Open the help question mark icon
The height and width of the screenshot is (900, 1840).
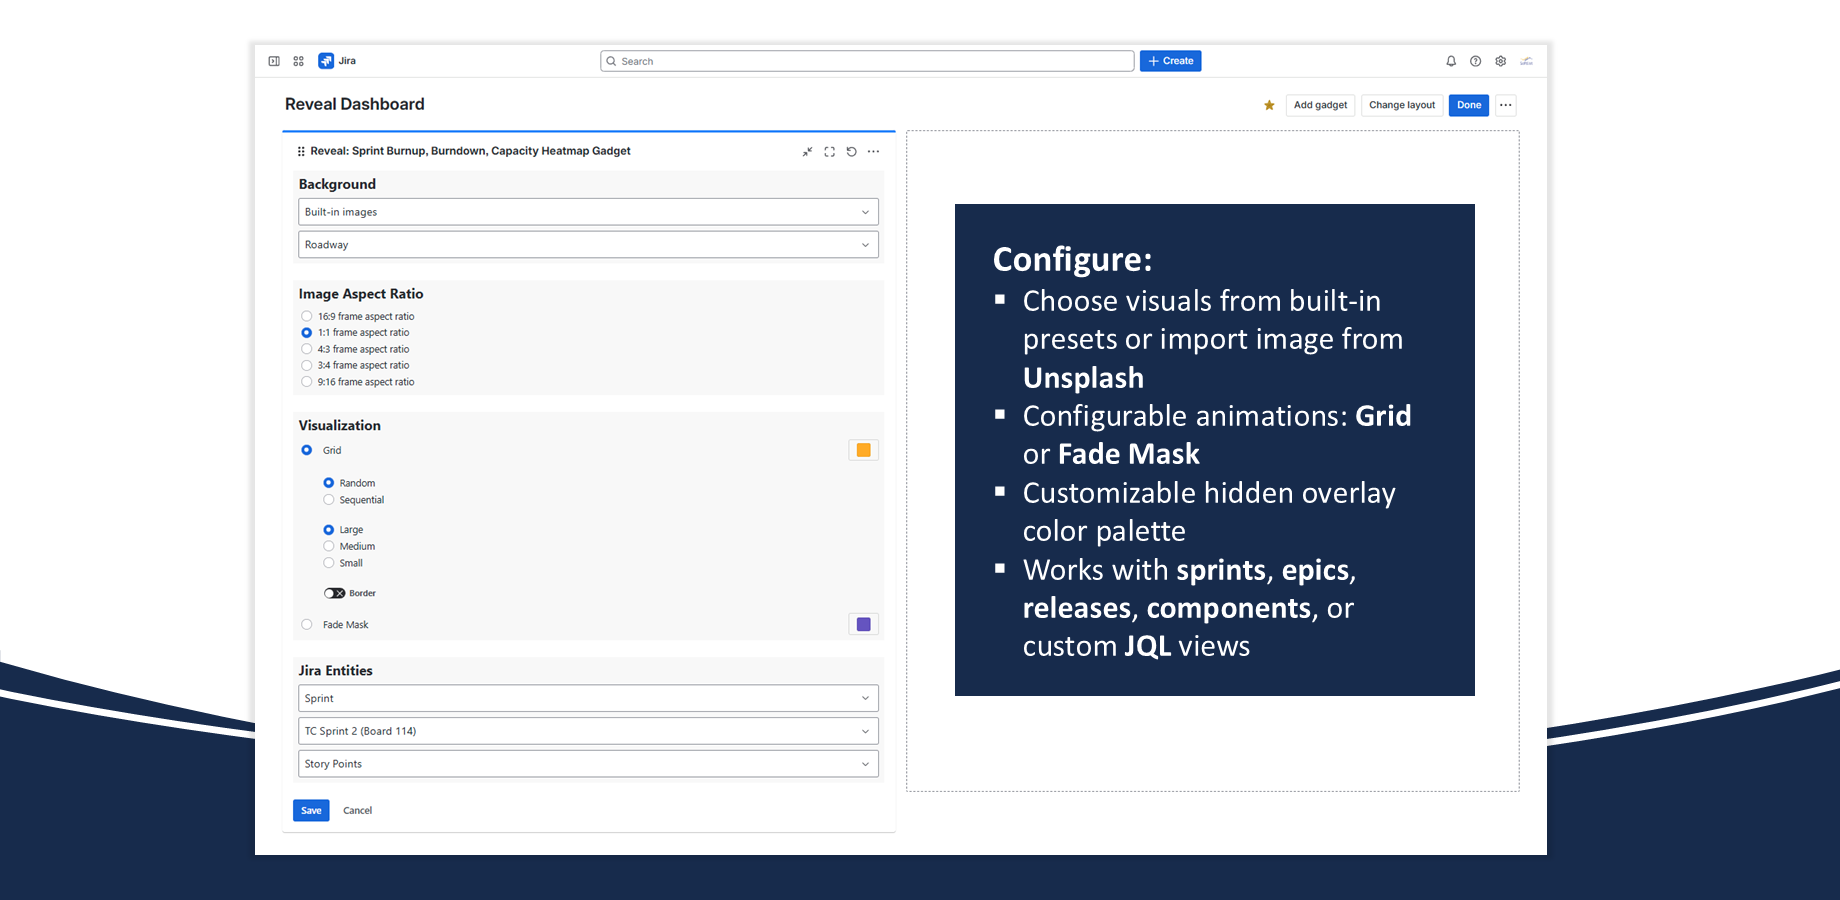(x=1475, y=61)
